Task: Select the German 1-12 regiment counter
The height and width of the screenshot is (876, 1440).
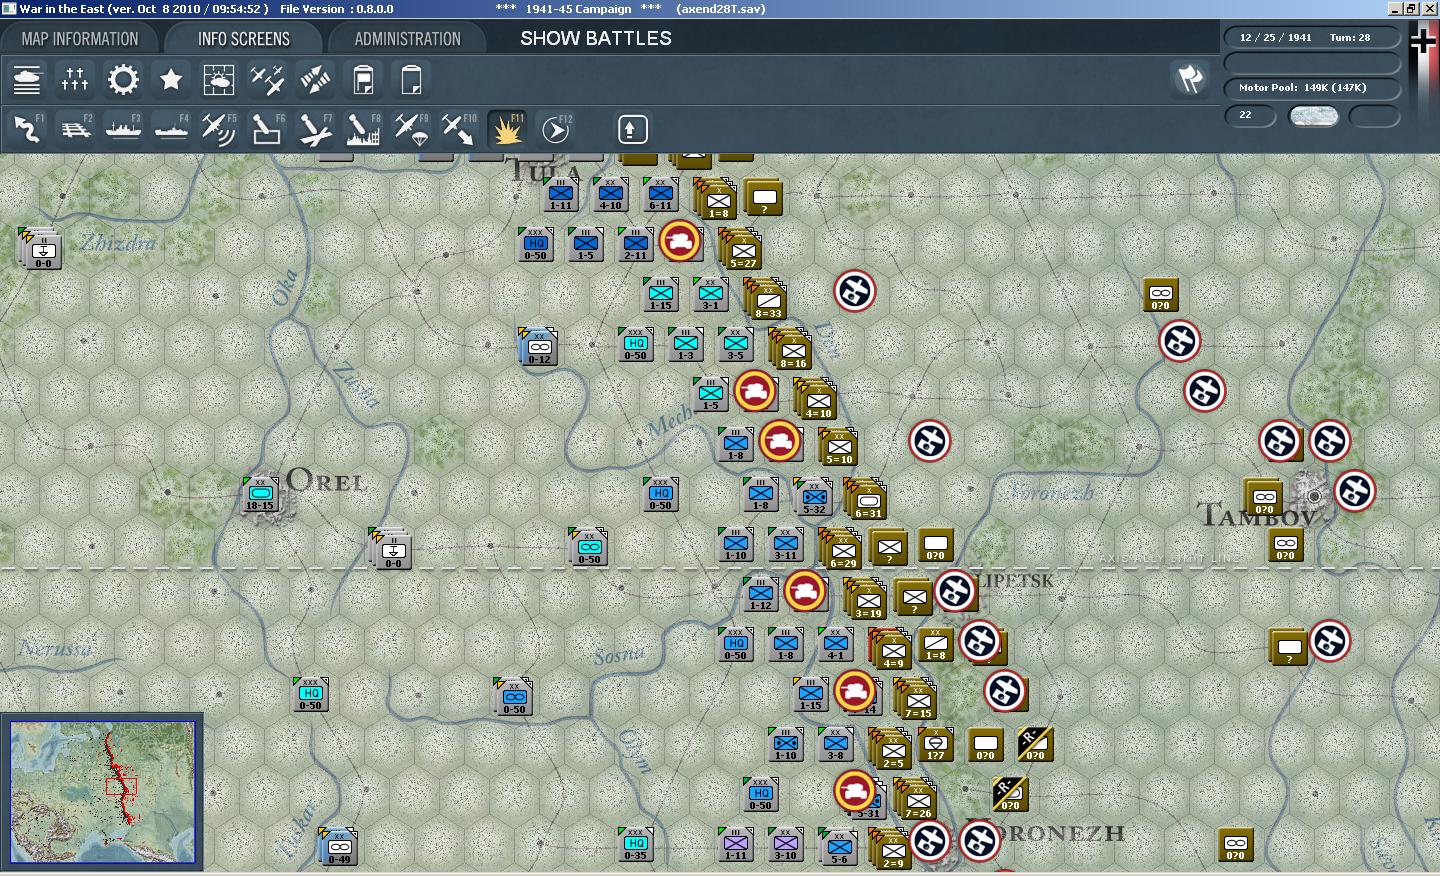Action: coord(761,595)
